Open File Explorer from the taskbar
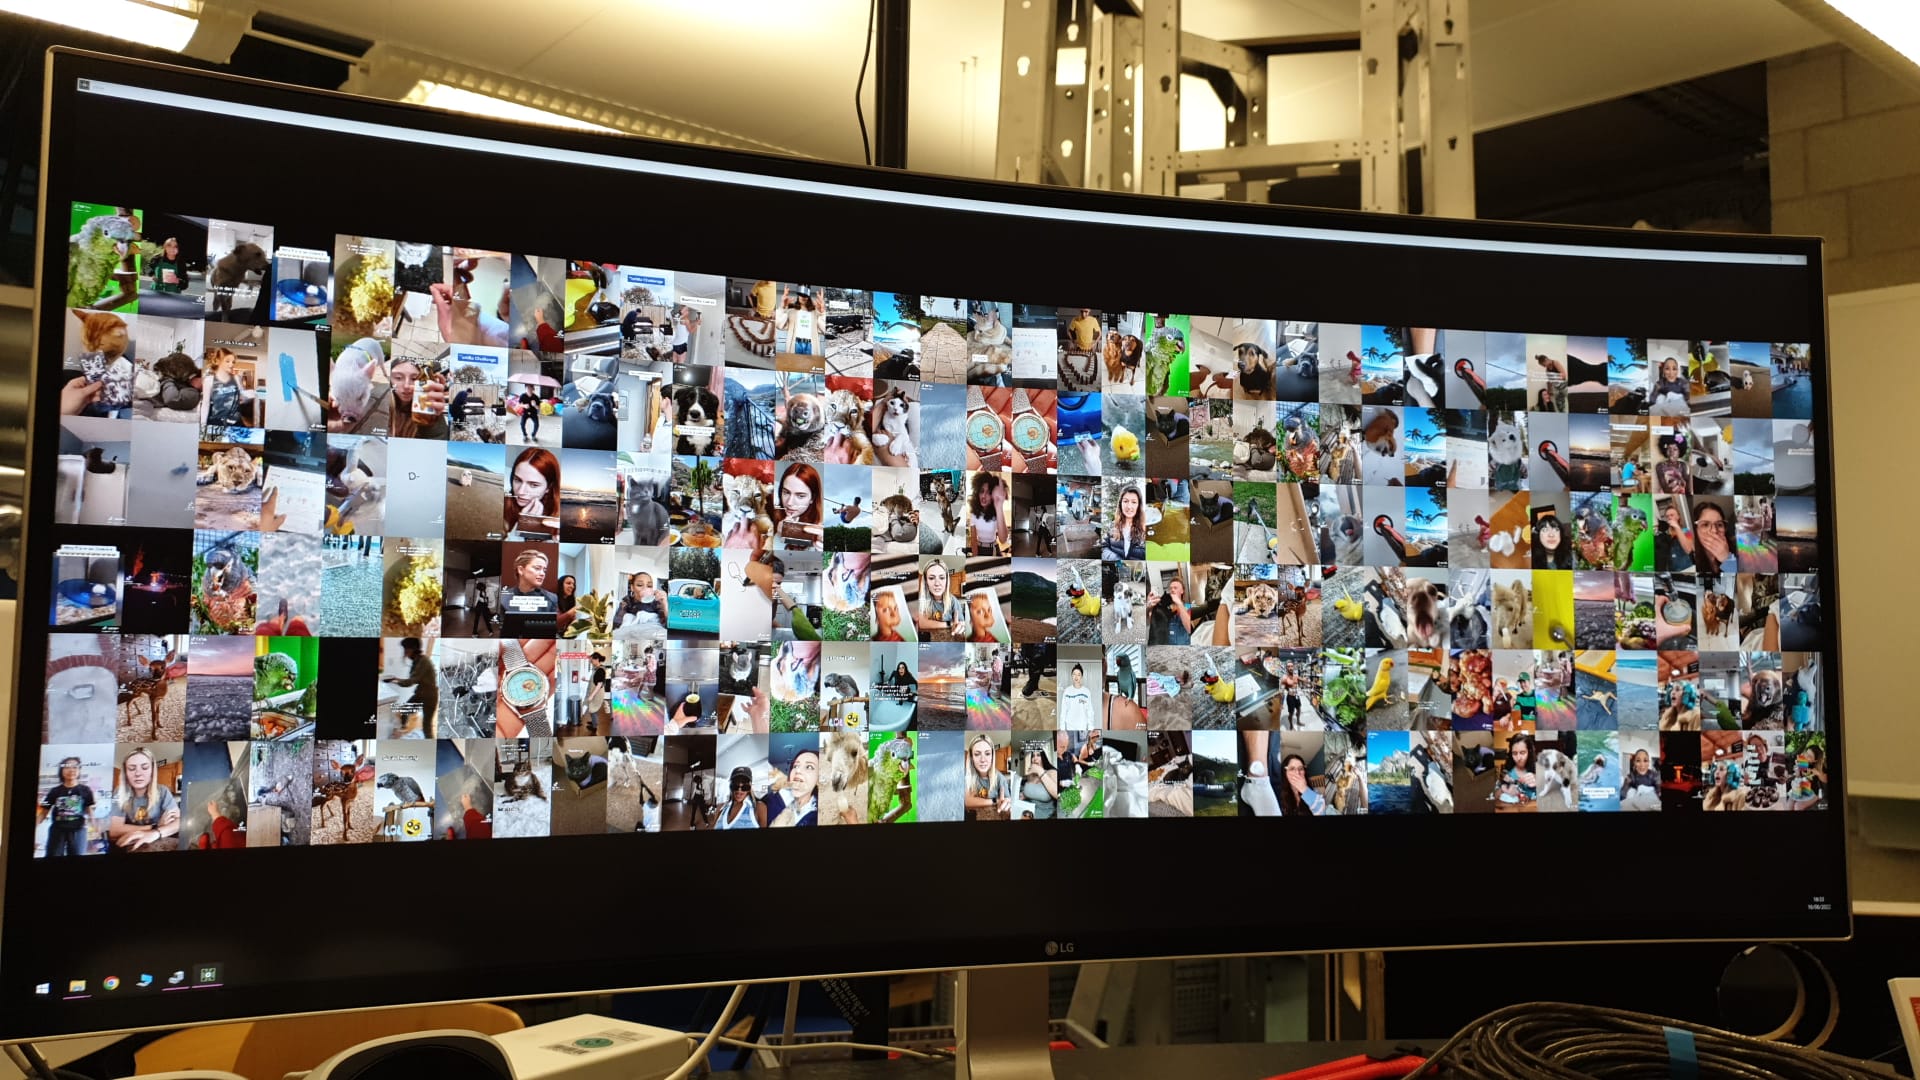1920x1080 pixels. [76, 986]
